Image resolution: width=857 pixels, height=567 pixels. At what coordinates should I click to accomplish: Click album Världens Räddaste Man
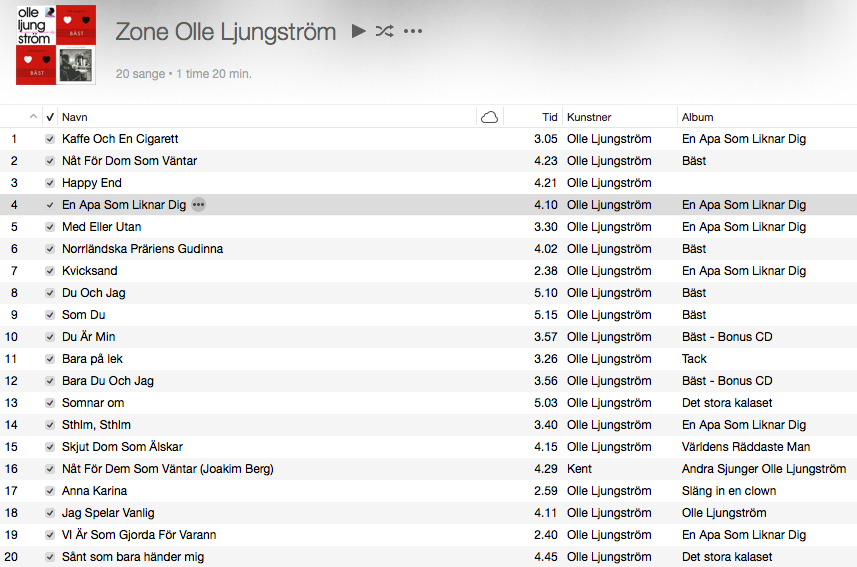pos(746,447)
